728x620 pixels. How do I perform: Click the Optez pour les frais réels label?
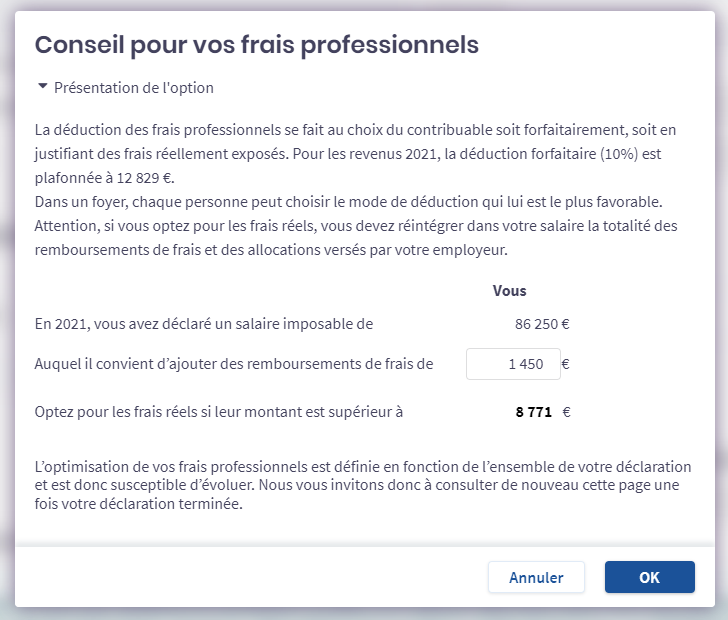(218, 411)
